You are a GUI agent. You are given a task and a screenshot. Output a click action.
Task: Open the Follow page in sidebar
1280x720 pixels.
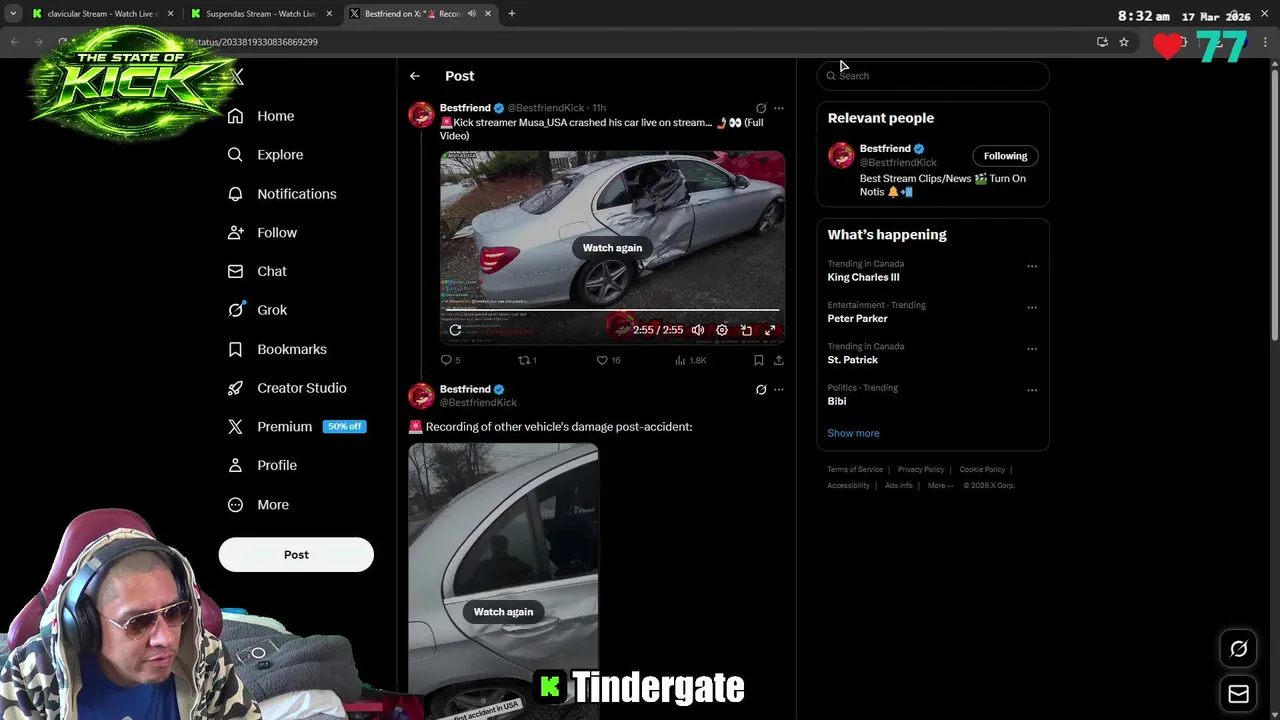click(262, 233)
